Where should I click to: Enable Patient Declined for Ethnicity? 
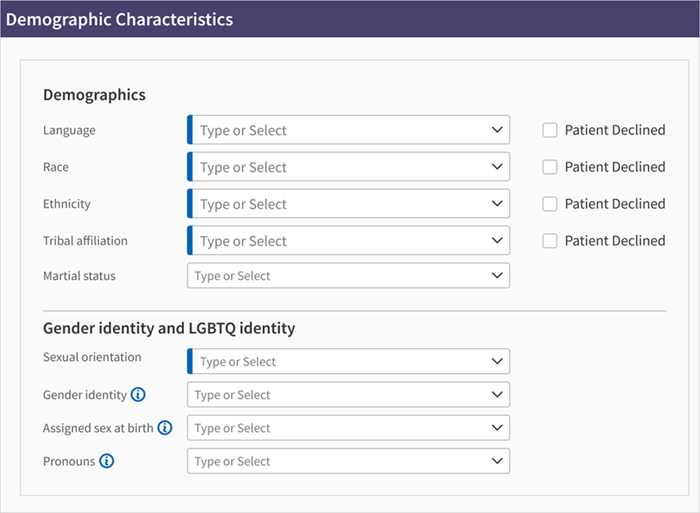click(x=550, y=204)
